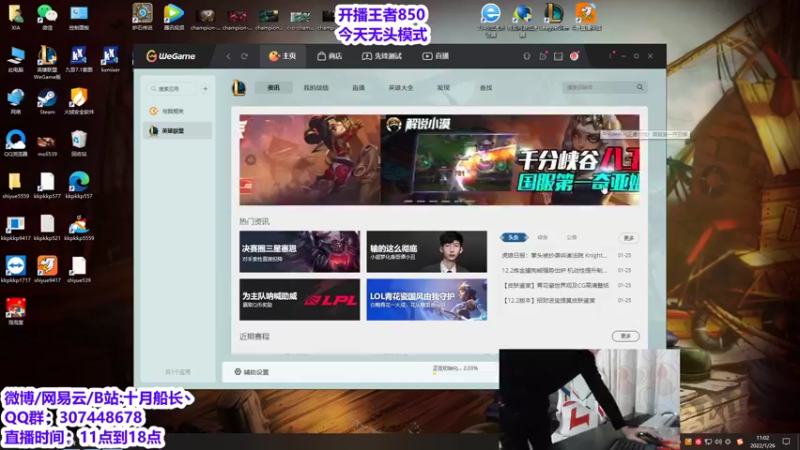Open the 回收站 recycle bin icon
The height and width of the screenshot is (450, 800).
pyautogui.click(x=79, y=143)
